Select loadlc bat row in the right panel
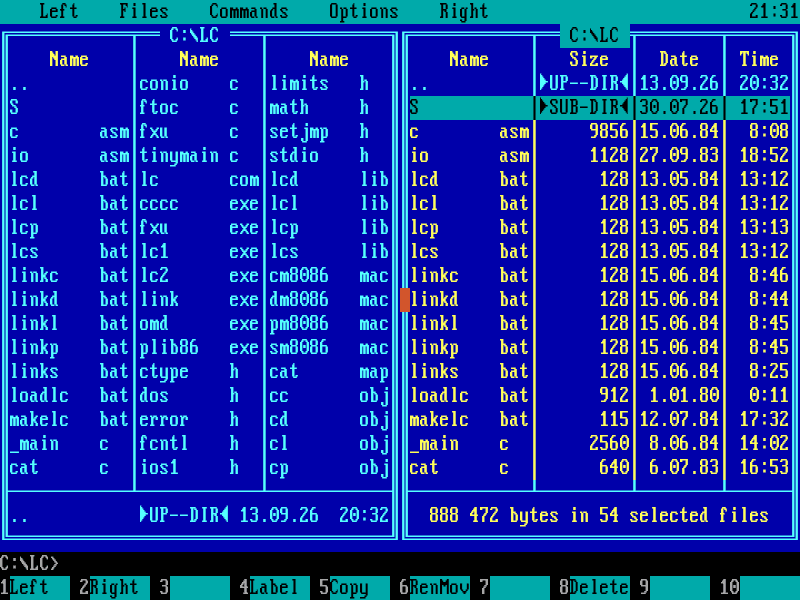 point(599,395)
